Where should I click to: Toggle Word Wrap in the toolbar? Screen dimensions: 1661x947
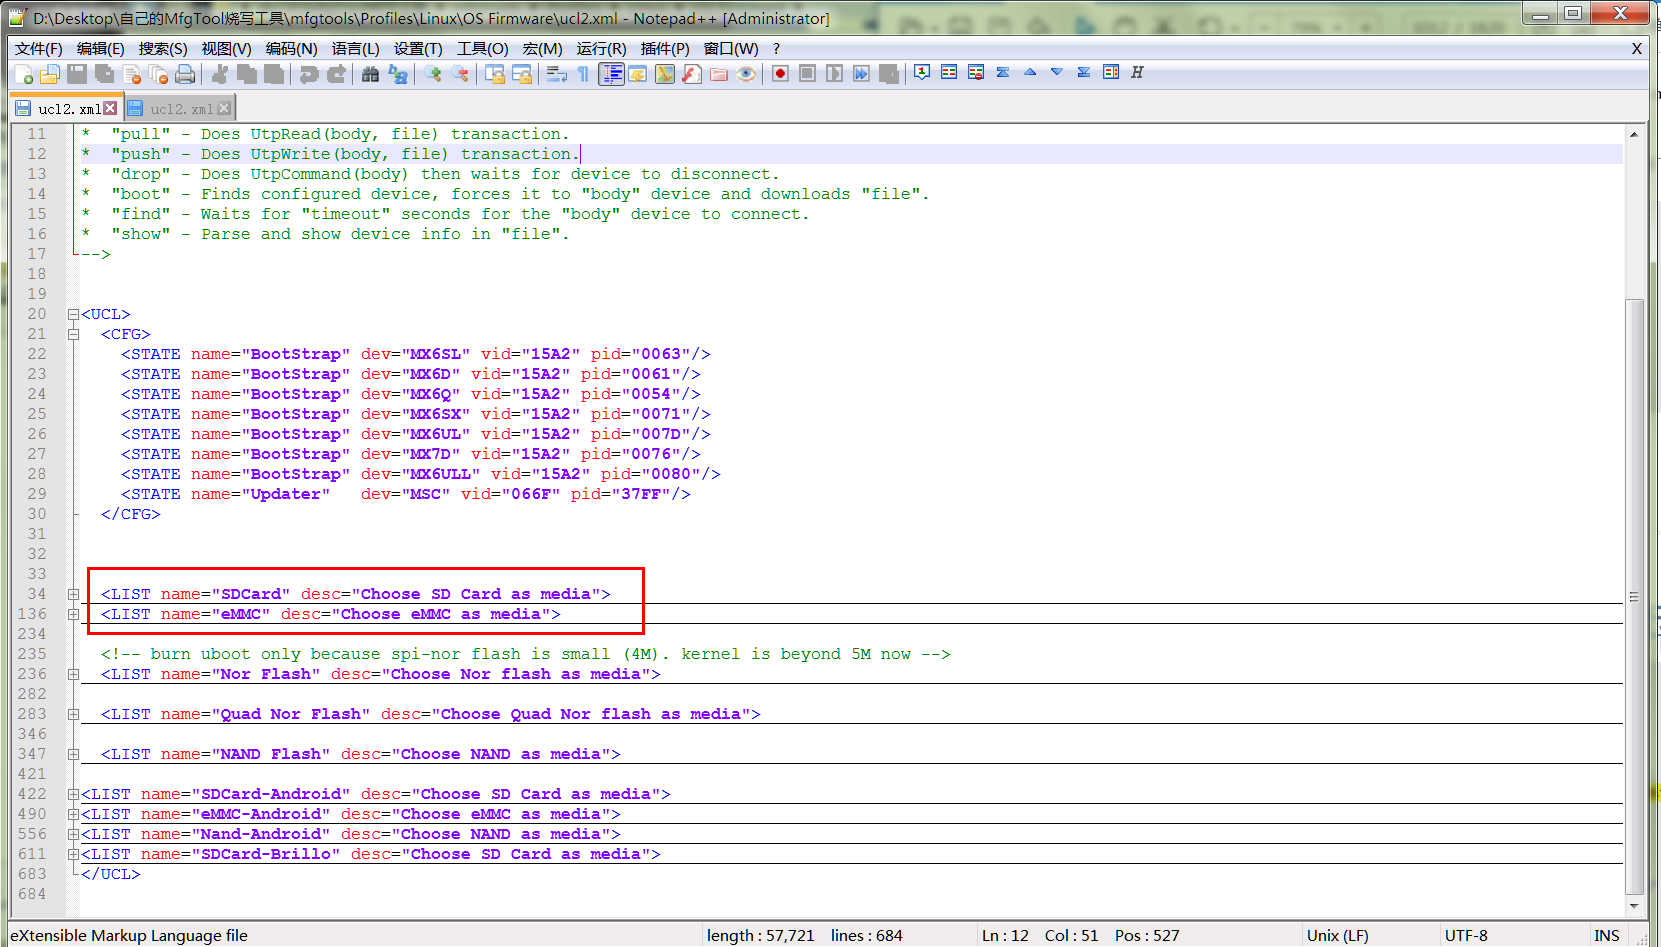(x=557, y=73)
